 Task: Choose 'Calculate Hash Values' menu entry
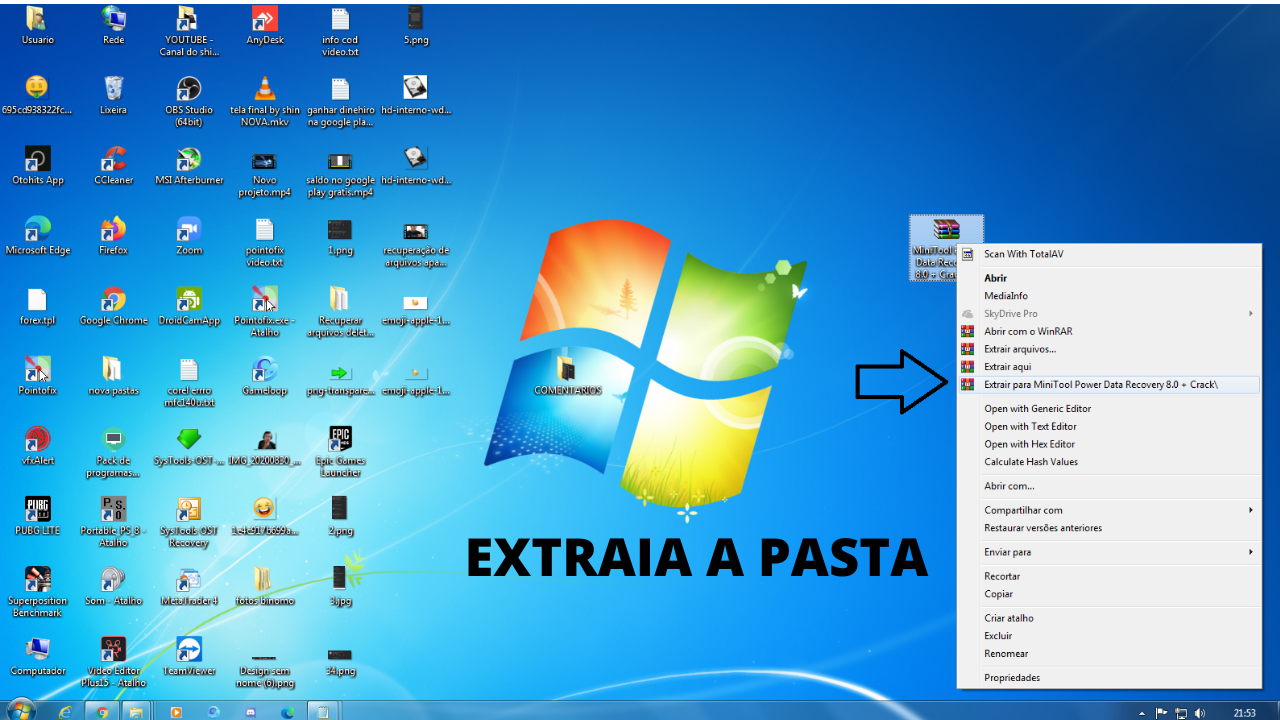pyautogui.click(x=1109, y=462)
